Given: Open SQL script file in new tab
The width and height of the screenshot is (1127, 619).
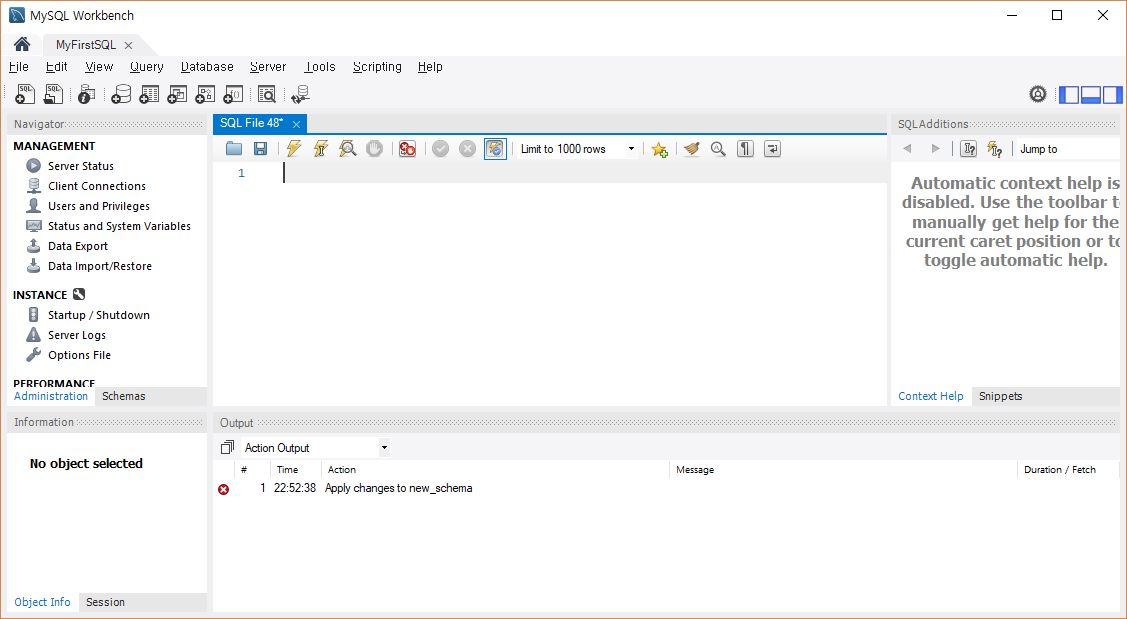Looking at the screenshot, I should tap(52, 93).
